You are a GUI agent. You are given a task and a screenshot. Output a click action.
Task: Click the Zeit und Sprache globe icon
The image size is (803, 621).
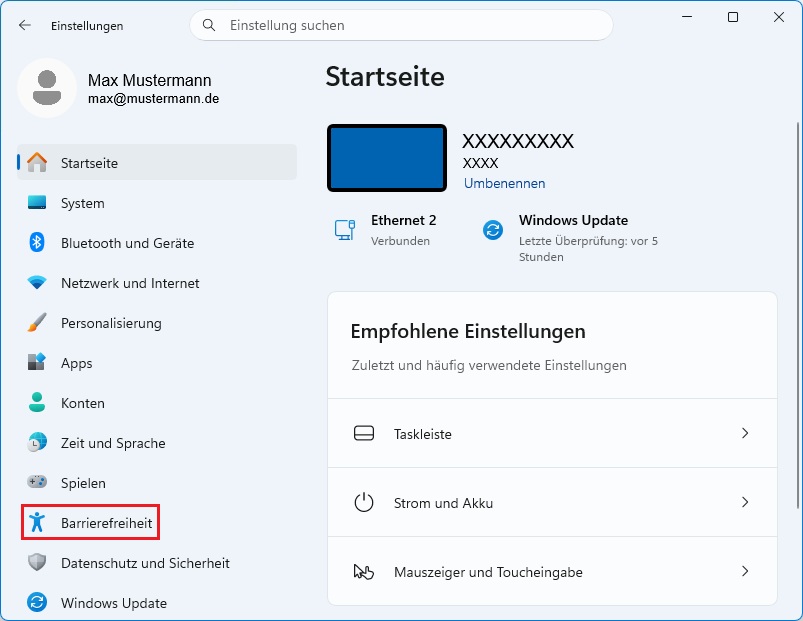click(37, 442)
